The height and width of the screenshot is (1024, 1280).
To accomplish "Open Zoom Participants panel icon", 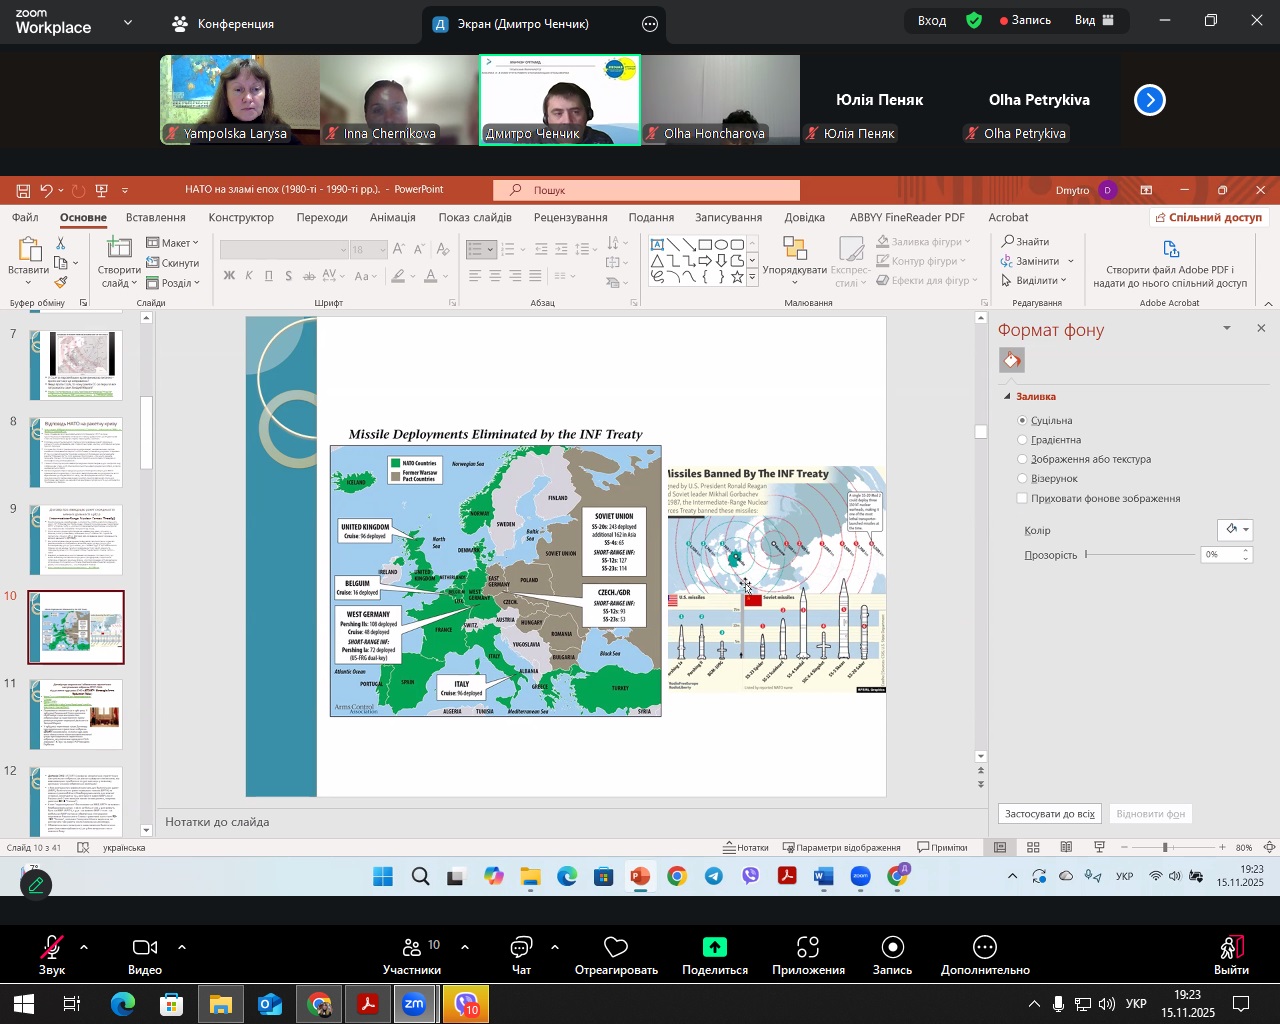I will 411,948.
